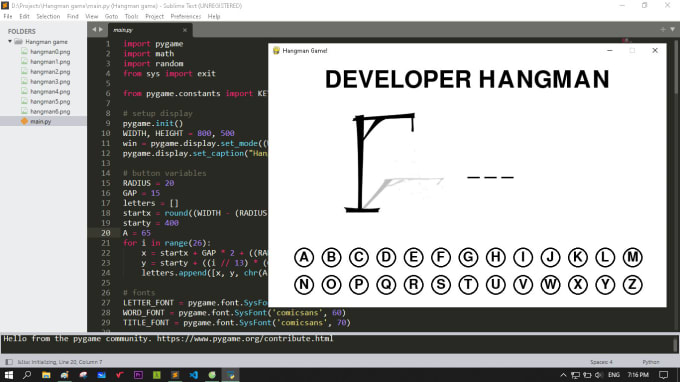Screen dimensions: 680x382
Task: Open Sublime Text taskbar icon
Action: pyautogui.click(x=175, y=375)
